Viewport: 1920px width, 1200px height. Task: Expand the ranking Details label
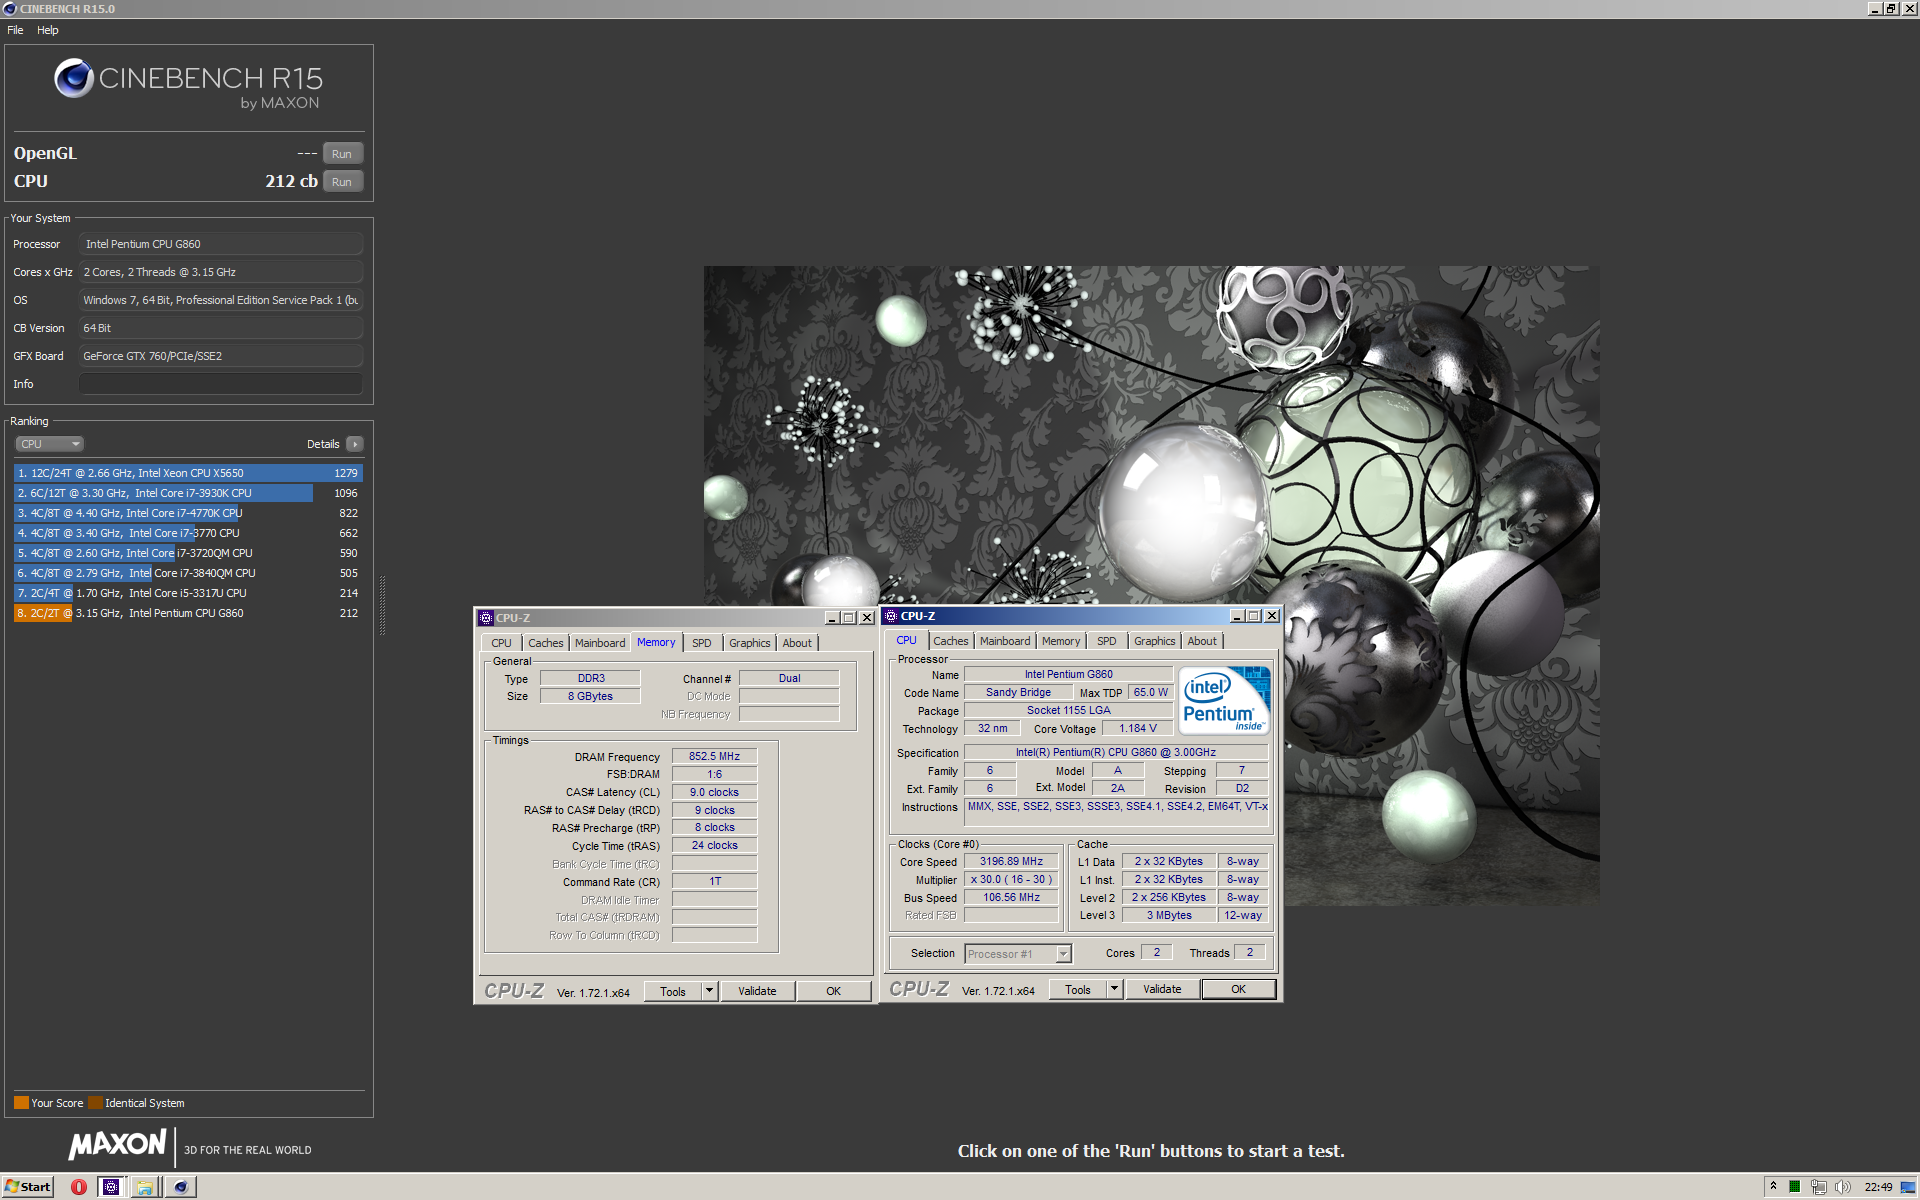[x=323, y=444]
